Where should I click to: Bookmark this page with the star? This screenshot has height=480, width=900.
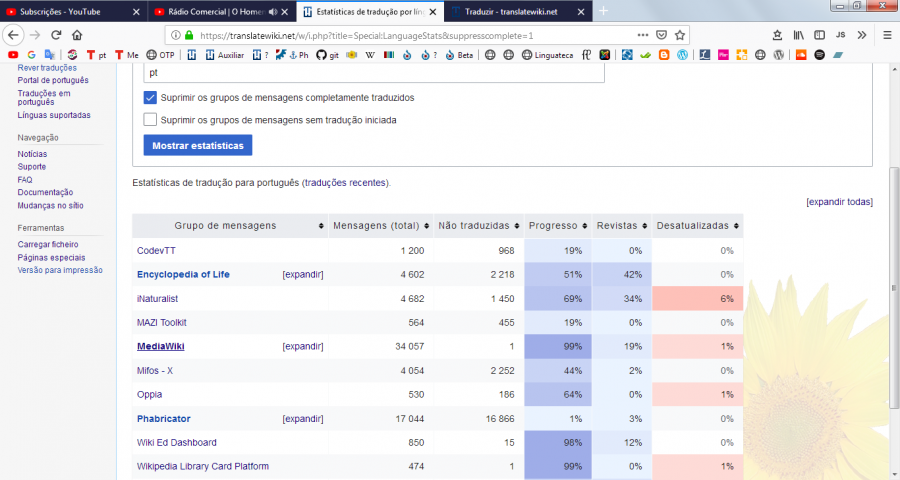coord(680,36)
